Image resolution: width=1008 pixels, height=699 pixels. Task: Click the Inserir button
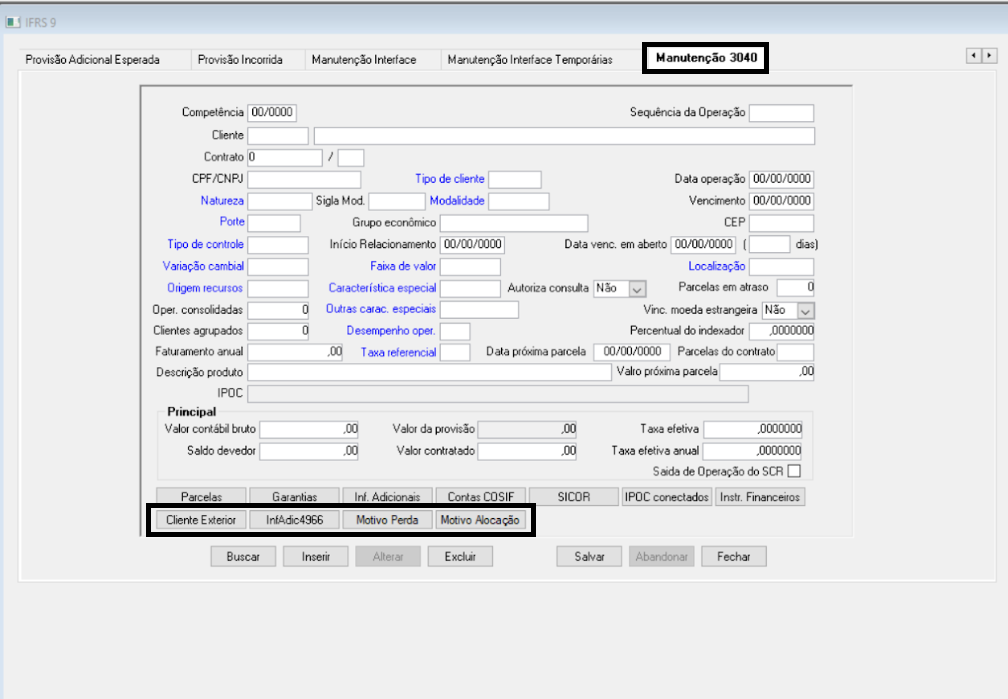click(x=316, y=557)
